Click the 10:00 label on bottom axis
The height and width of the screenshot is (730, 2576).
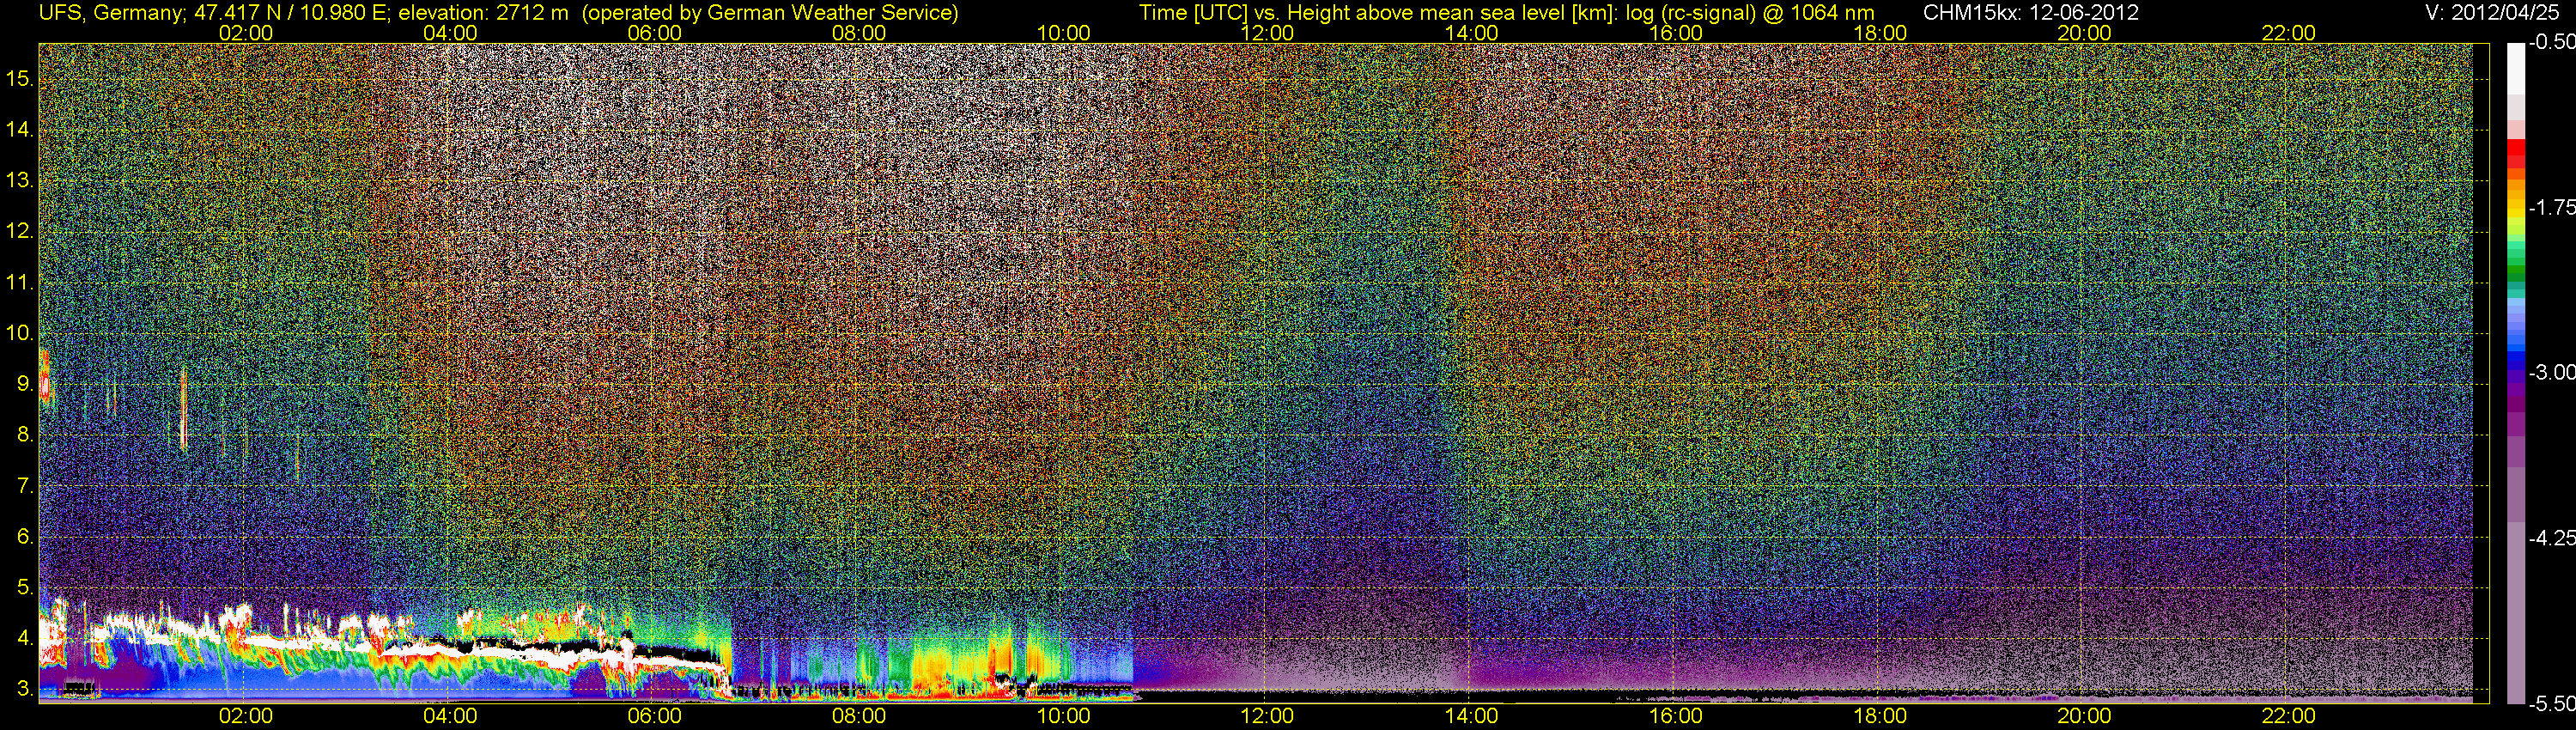click(x=1063, y=716)
